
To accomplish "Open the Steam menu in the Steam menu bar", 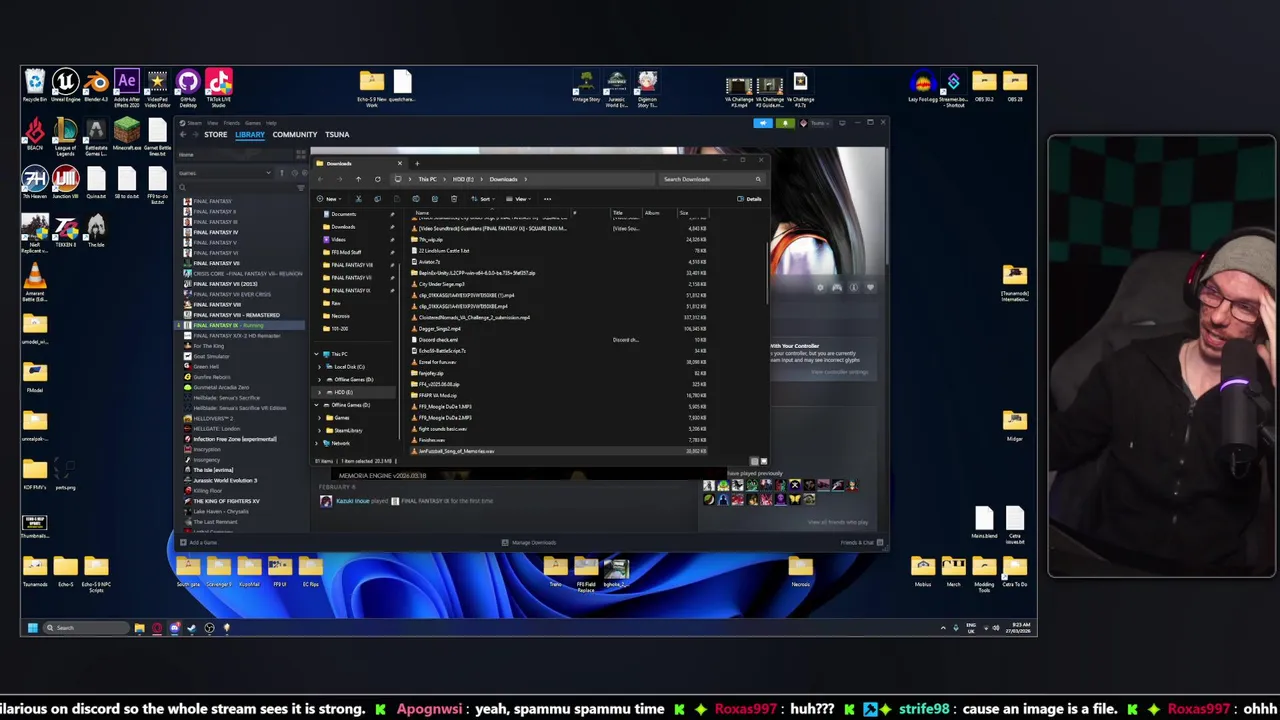I will click(195, 123).
